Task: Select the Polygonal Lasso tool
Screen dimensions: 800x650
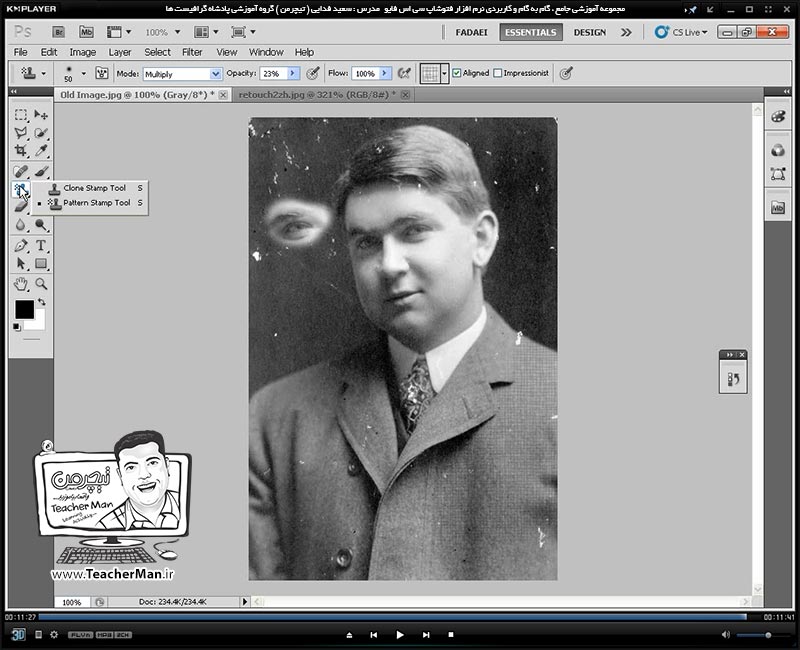Action: 20,133
